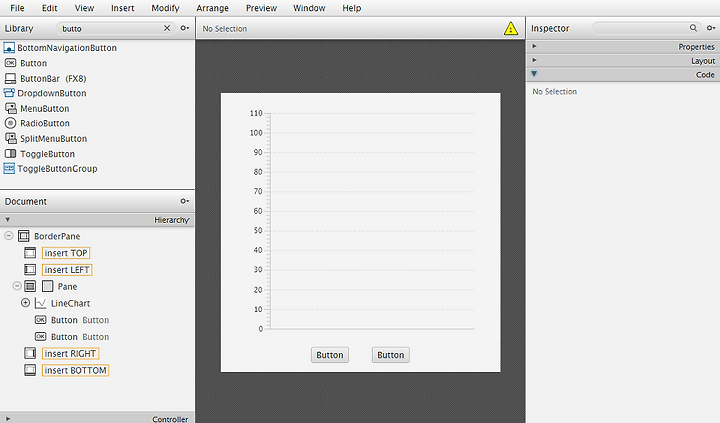
Task: Click the DropdownButton library icon
Action: pos(9,93)
